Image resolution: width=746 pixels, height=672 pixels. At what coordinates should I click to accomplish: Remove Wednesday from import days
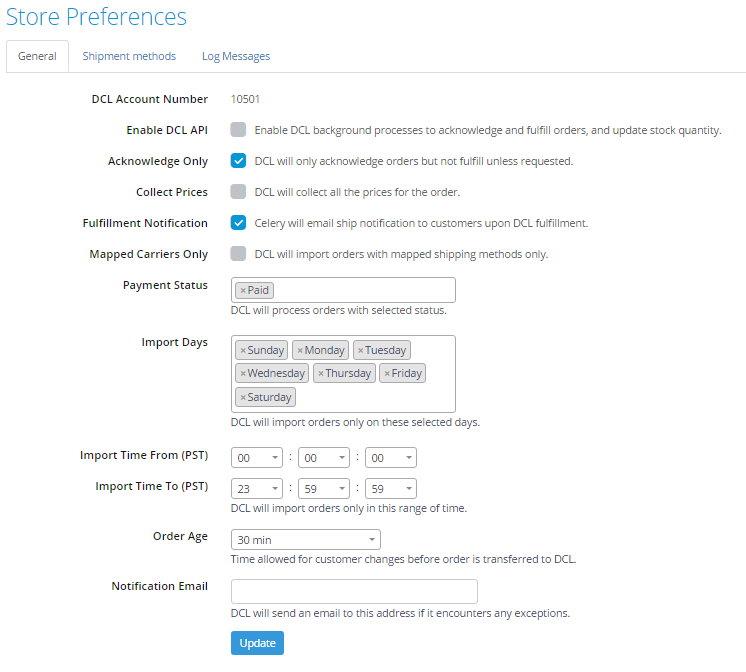(243, 373)
